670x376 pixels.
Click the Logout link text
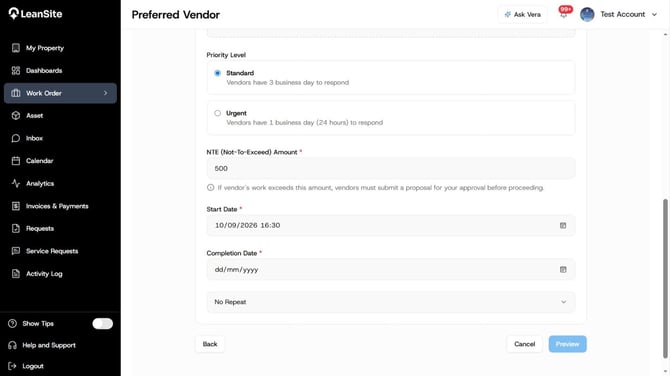(x=33, y=366)
